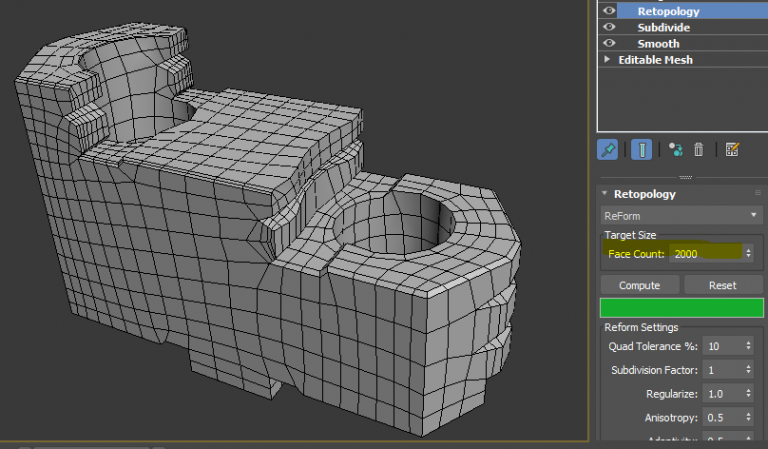Click the Compute button
The width and height of the screenshot is (768, 449).
point(640,285)
